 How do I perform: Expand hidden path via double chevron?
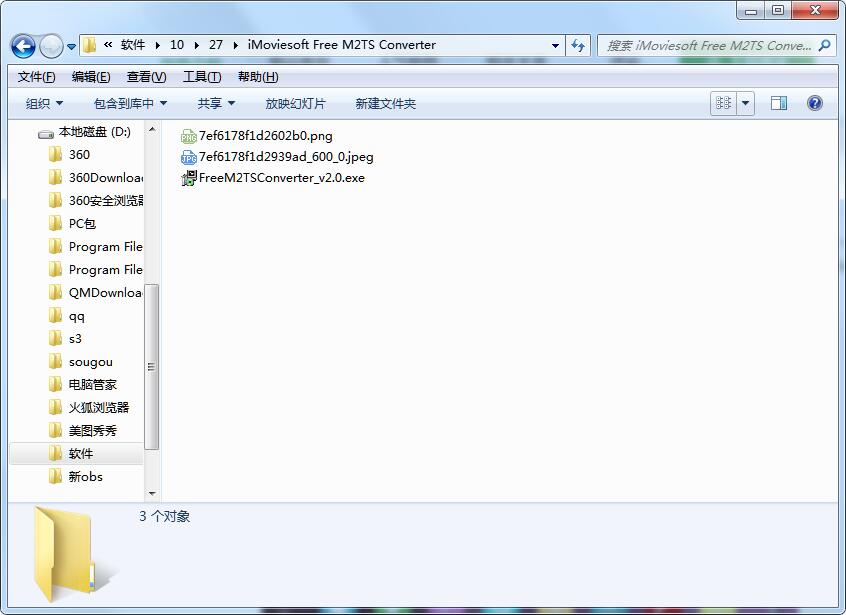click(108, 45)
